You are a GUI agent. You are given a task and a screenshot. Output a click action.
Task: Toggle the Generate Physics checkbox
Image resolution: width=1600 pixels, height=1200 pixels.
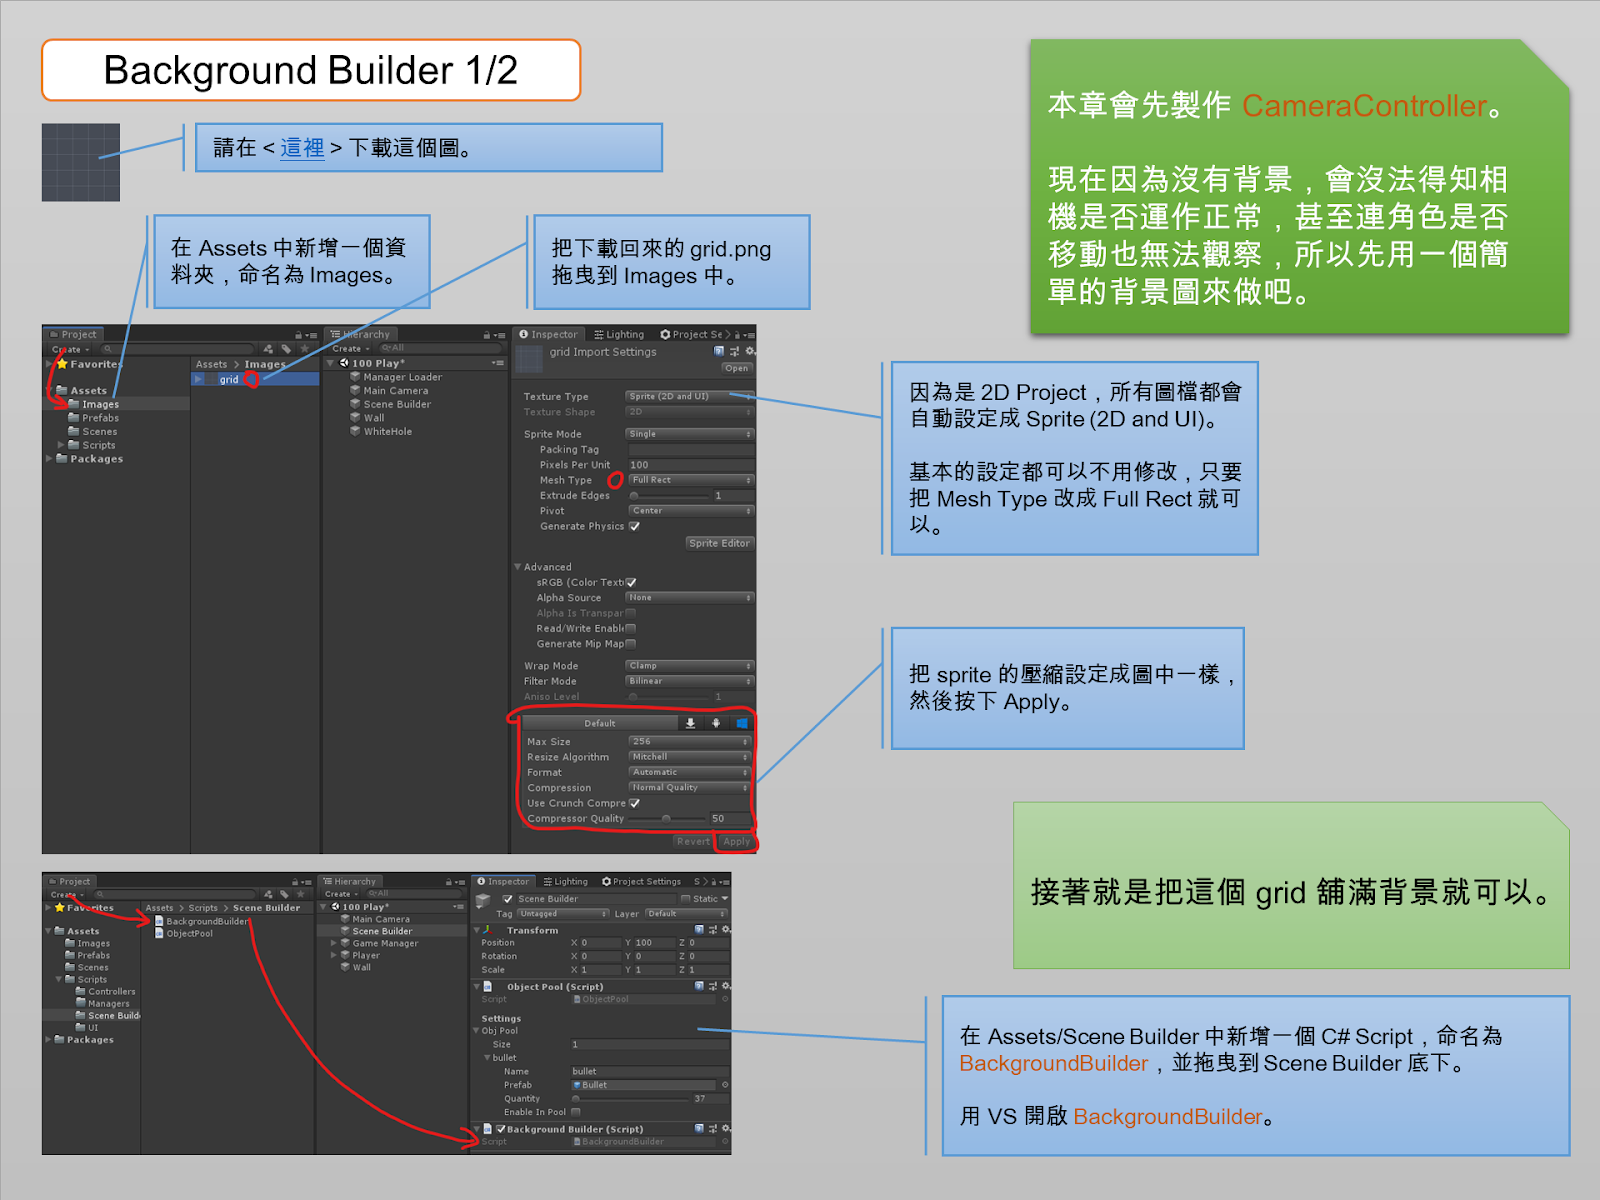634,526
